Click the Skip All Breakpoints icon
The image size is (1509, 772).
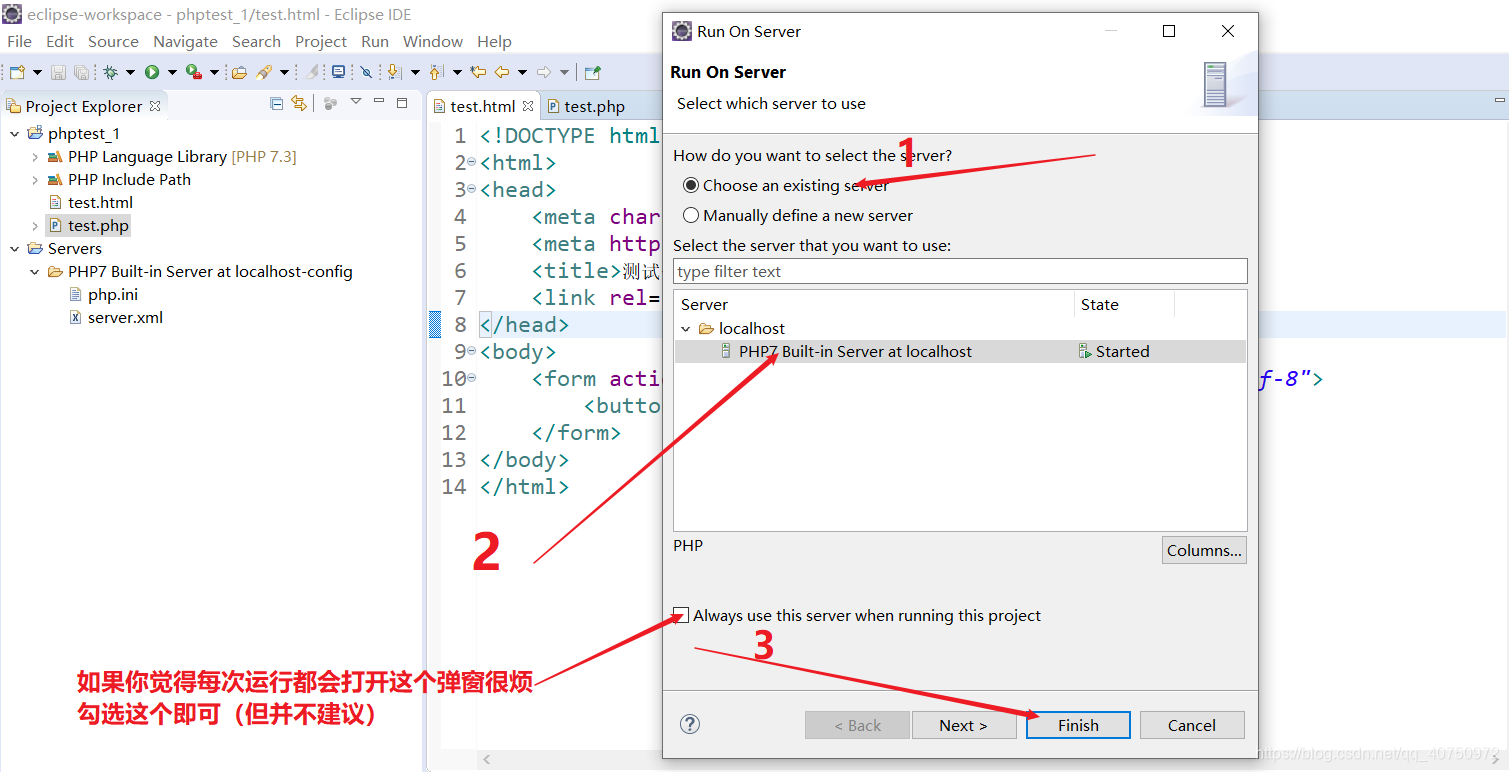(366, 72)
